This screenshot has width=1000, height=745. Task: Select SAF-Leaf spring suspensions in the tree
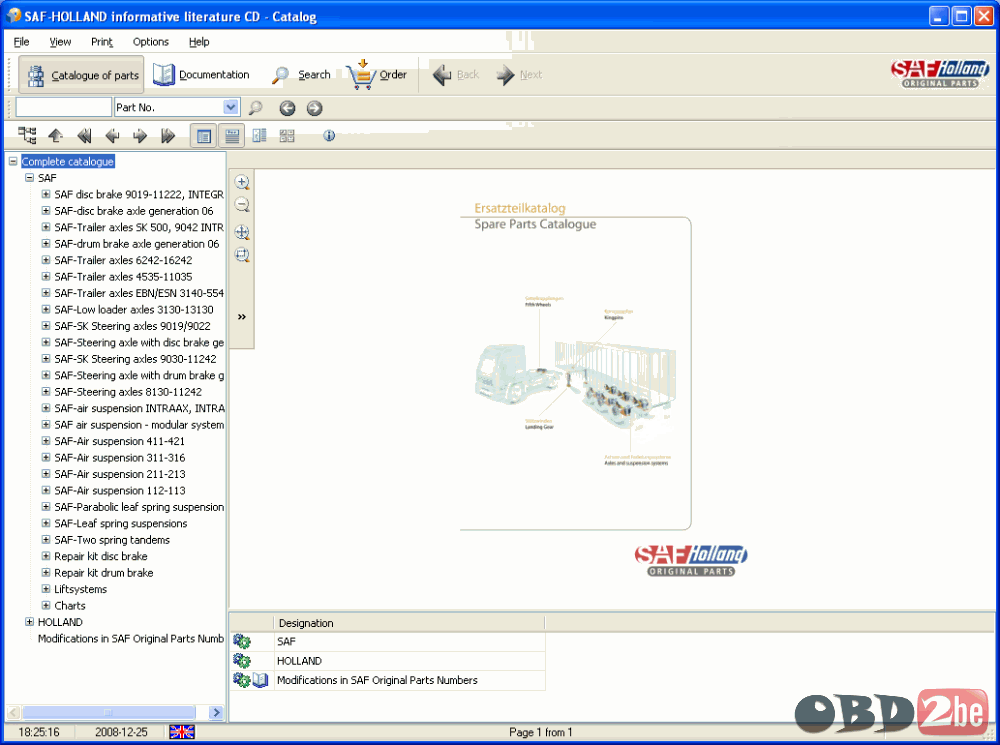(121, 523)
